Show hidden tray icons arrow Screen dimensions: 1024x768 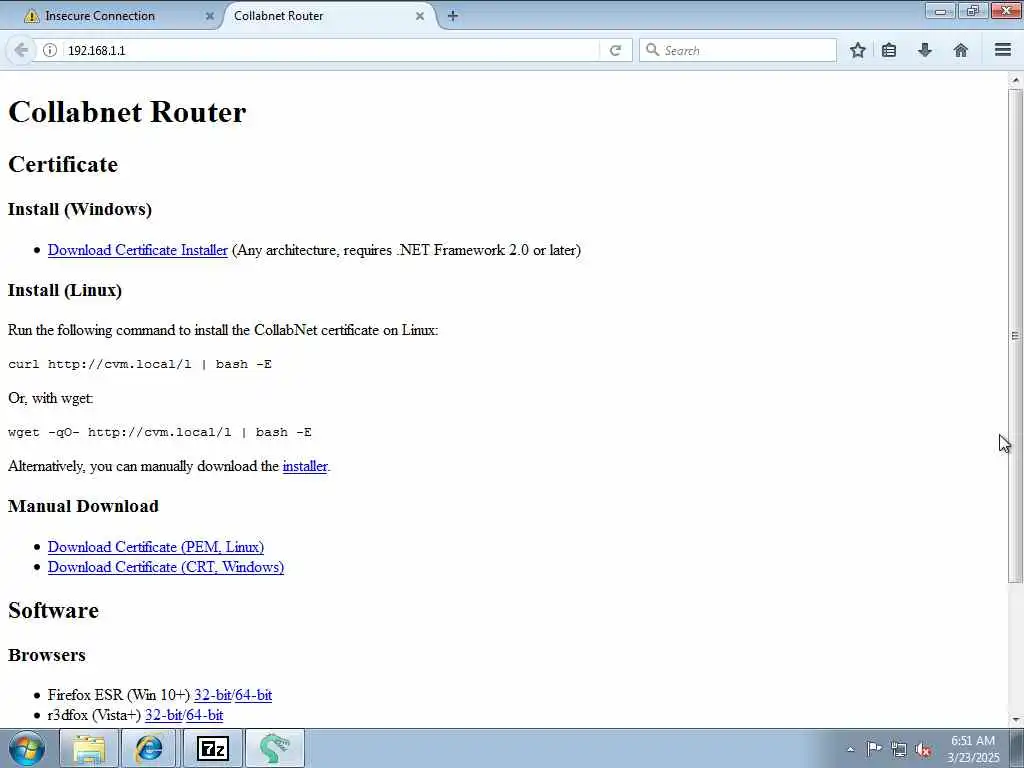point(850,750)
